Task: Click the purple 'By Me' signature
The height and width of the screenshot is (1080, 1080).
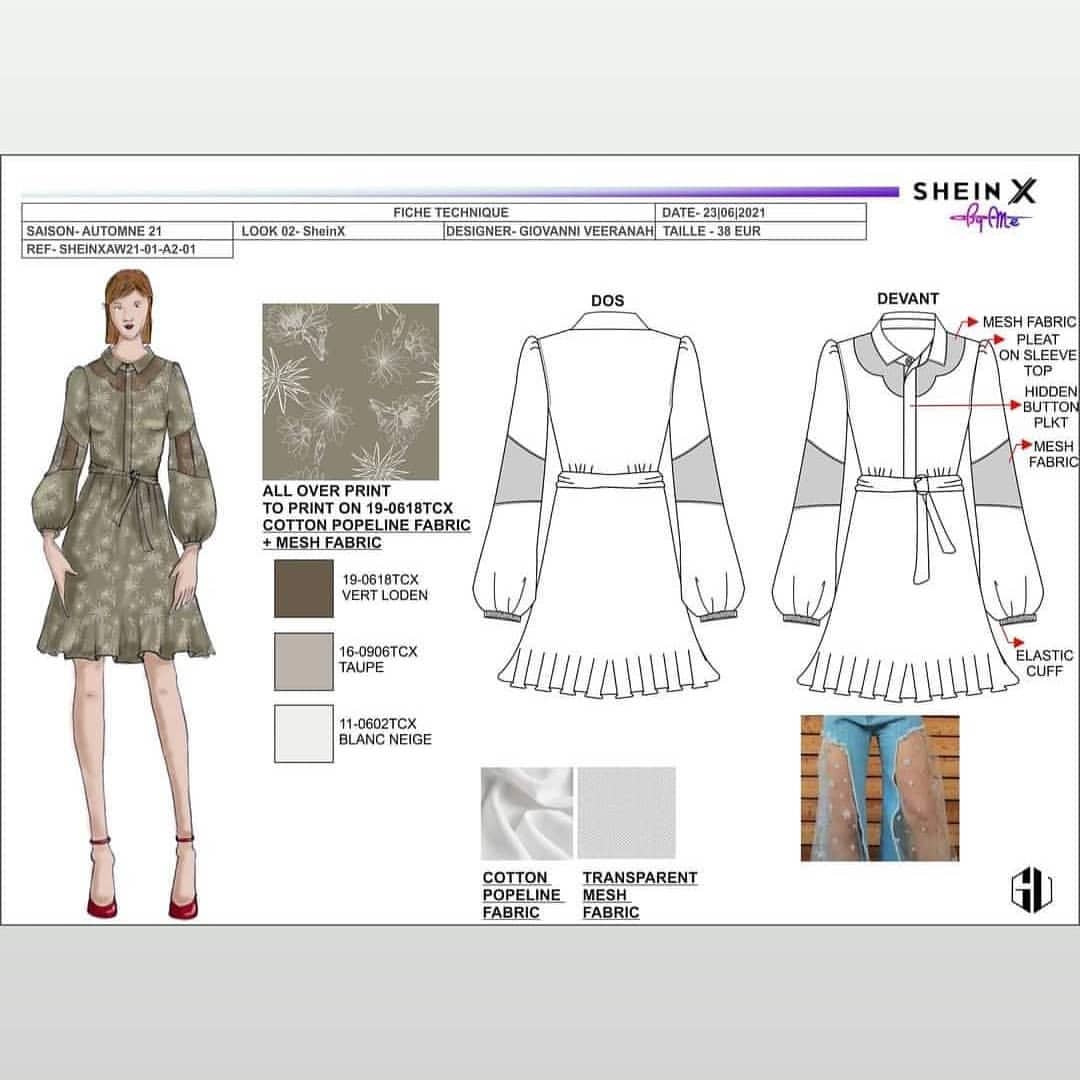Action: (x=990, y=219)
